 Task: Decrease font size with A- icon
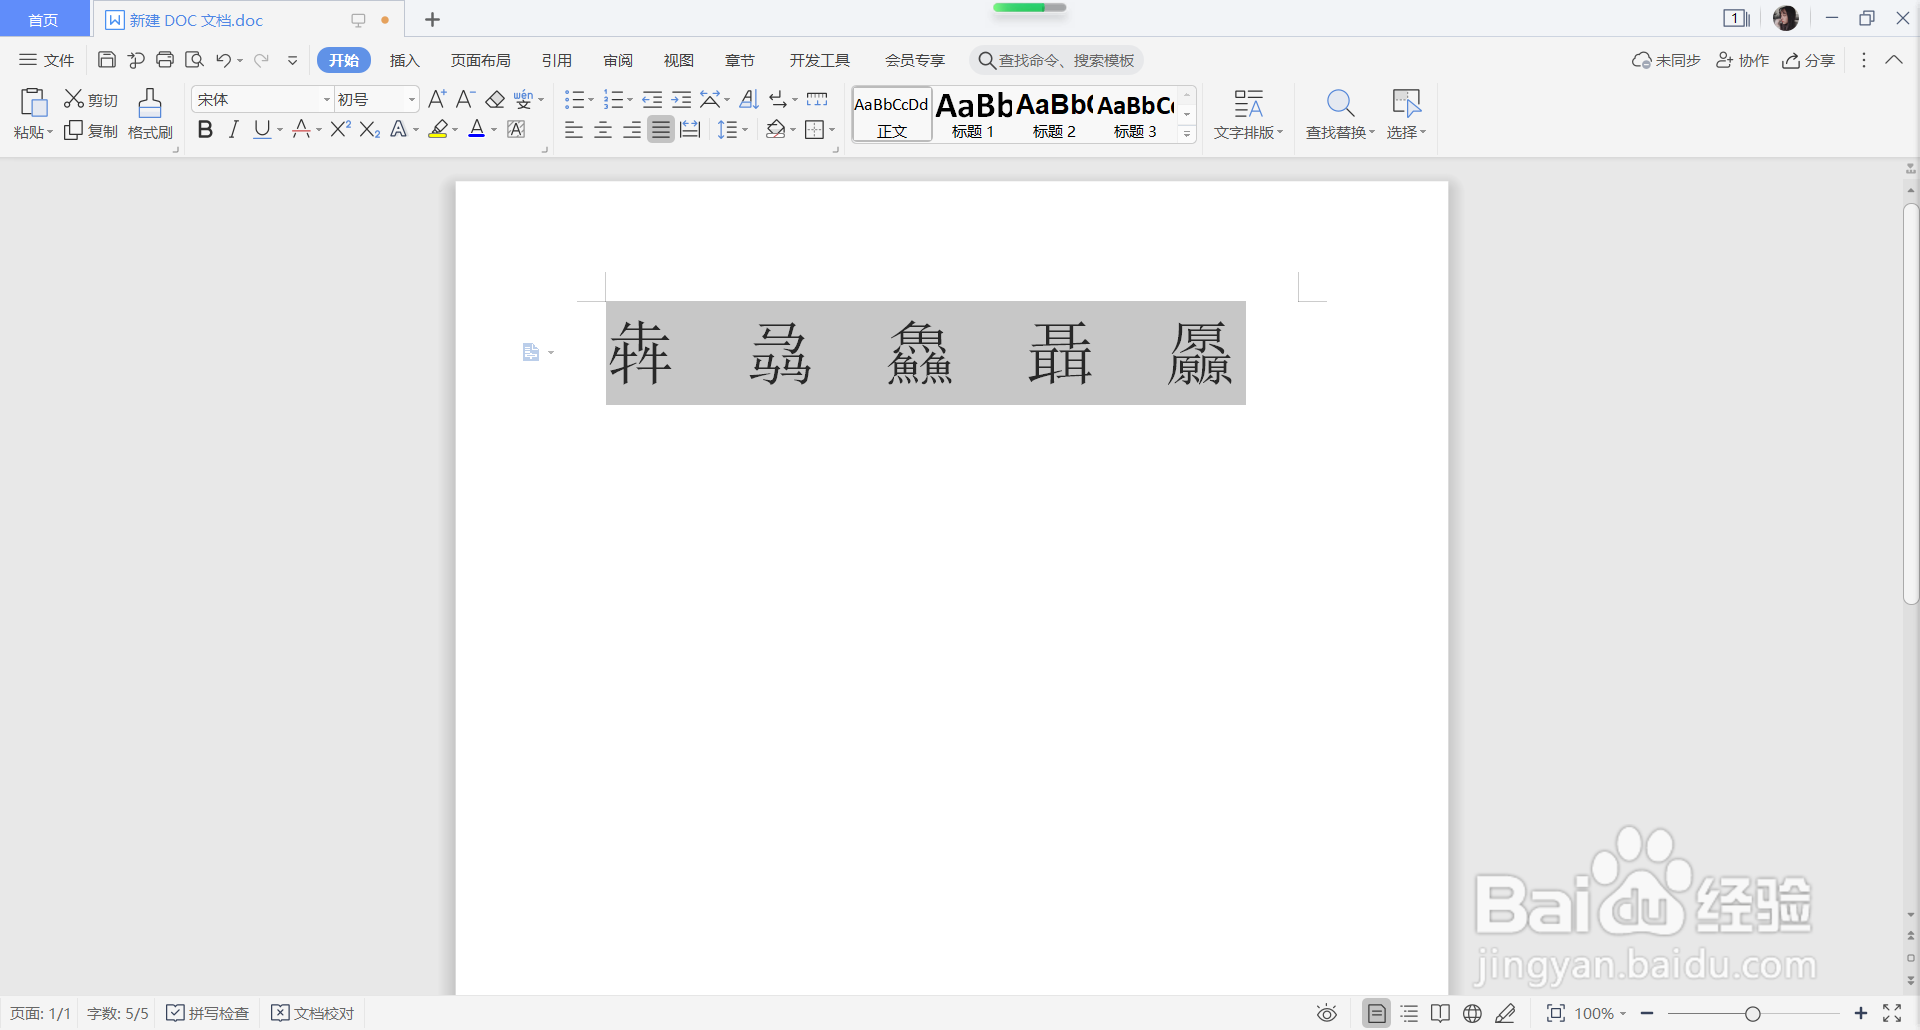(465, 99)
